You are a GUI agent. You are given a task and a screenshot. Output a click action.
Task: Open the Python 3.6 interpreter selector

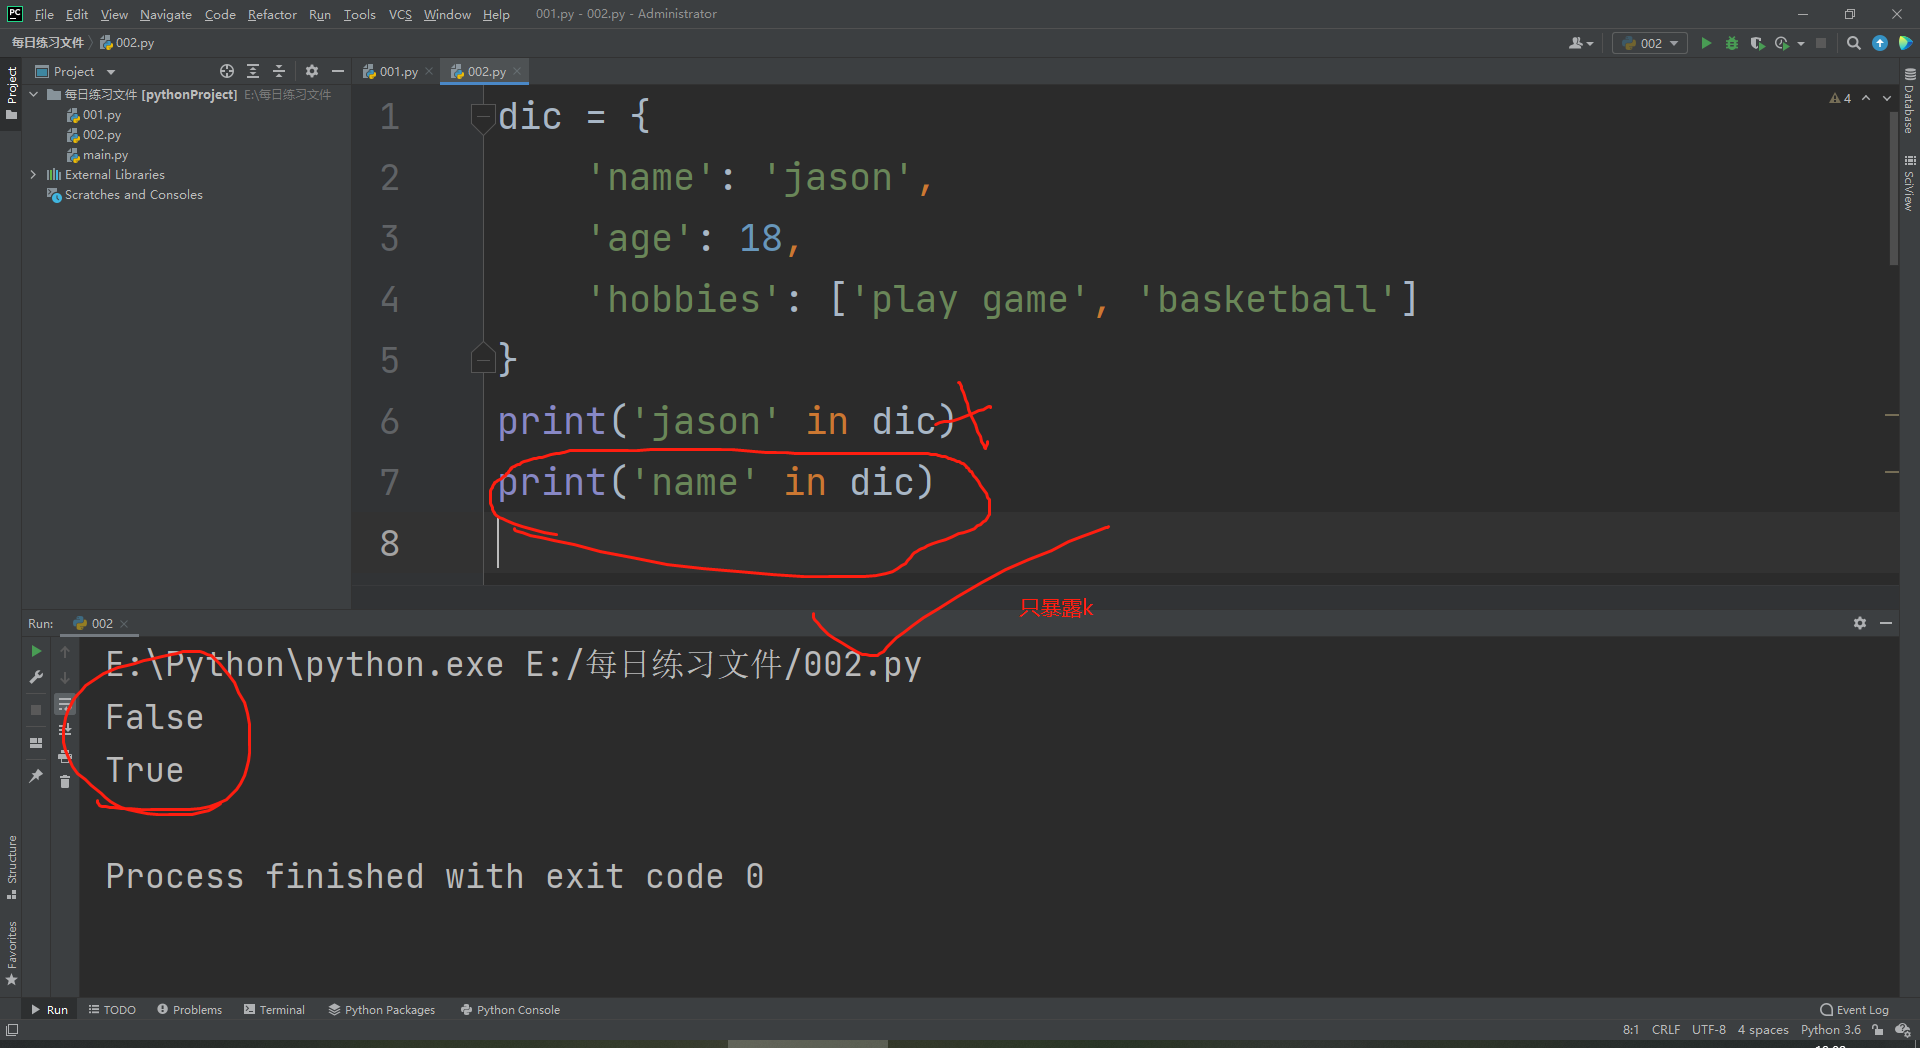pos(1830,1030)
